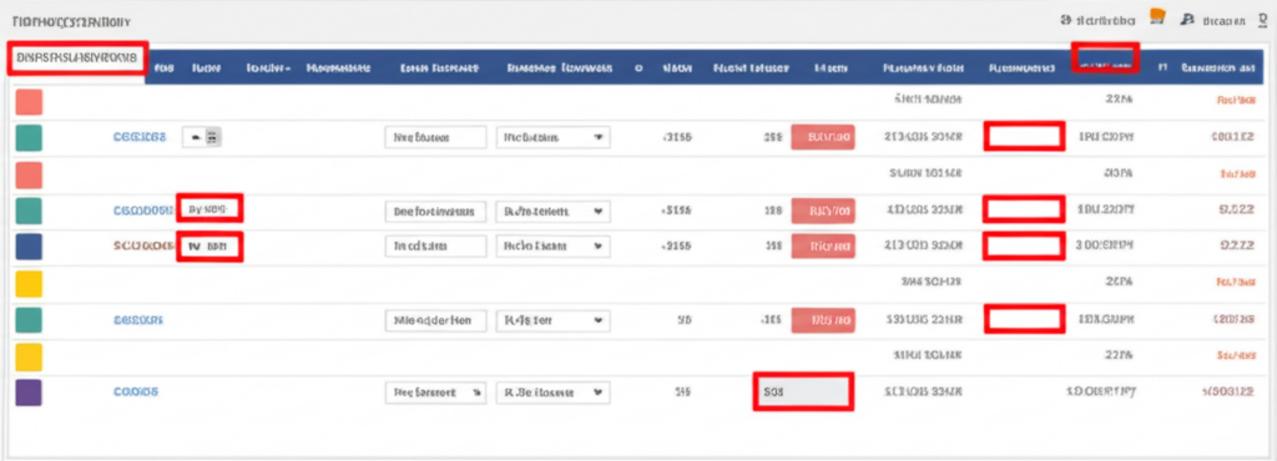Viewport: 1277px width, 461px height.
Task: Click the orange notification icon in top header
Action: point(1159,17)
